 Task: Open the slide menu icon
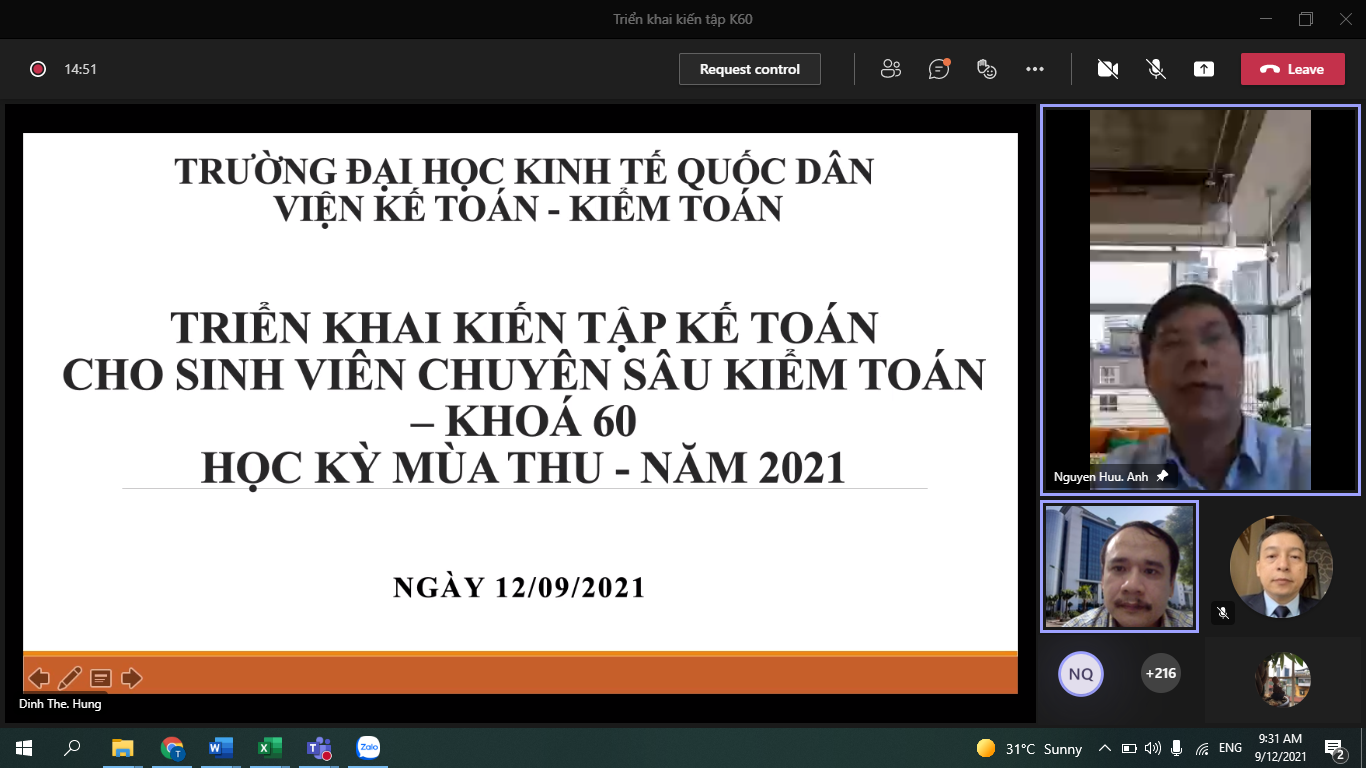100,678
